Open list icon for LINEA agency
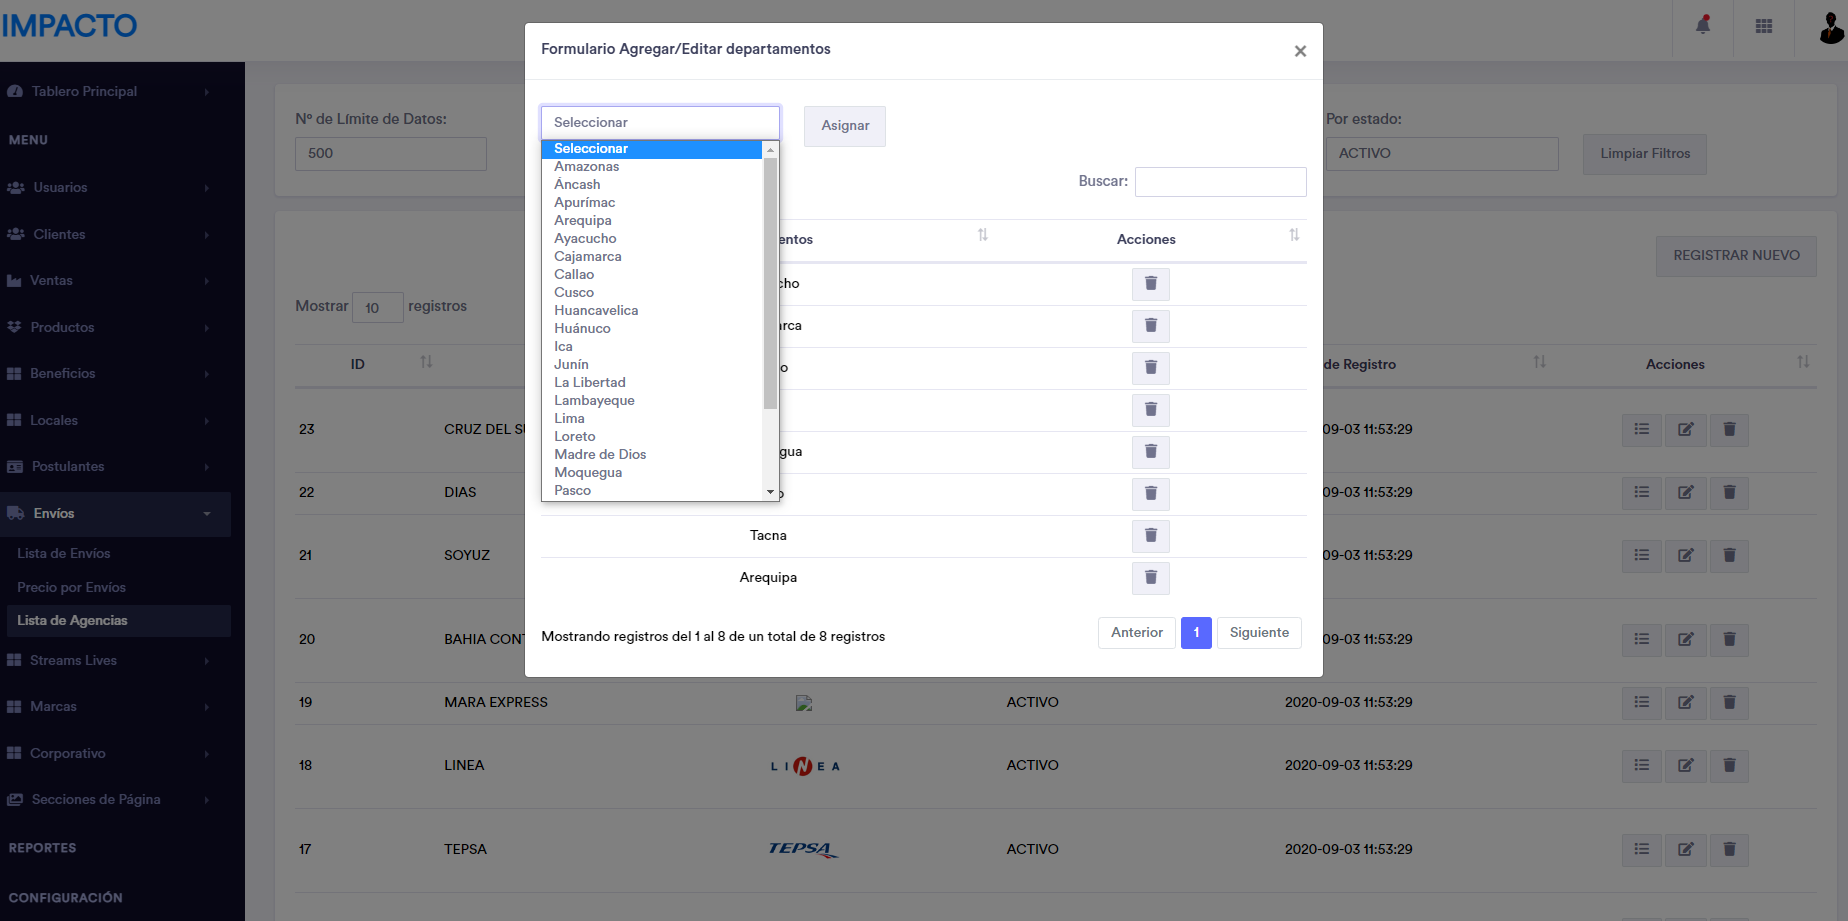The image size is (1848, 921). (1641, 766)
